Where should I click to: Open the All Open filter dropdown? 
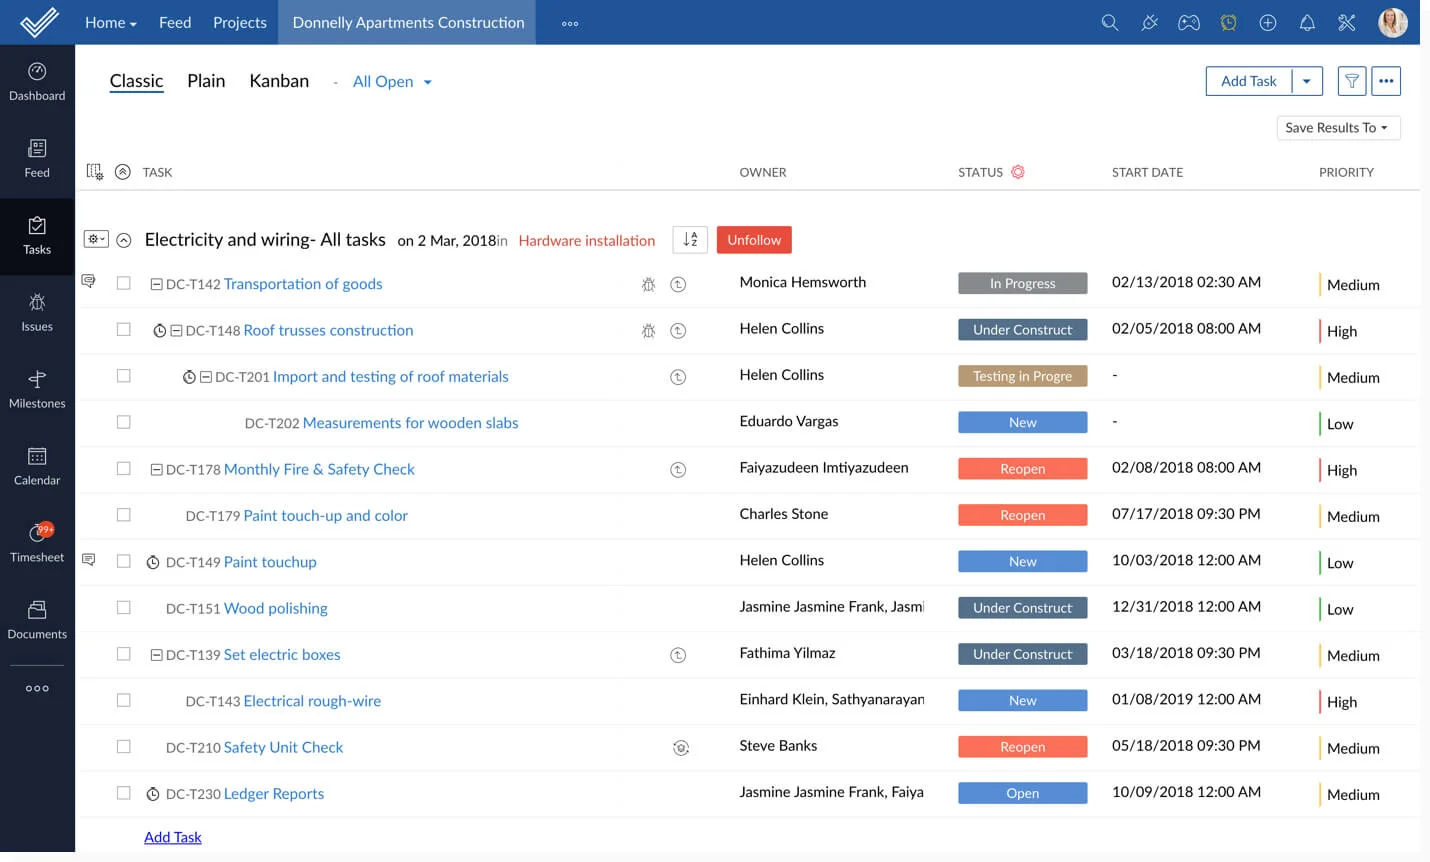[392, 82]
